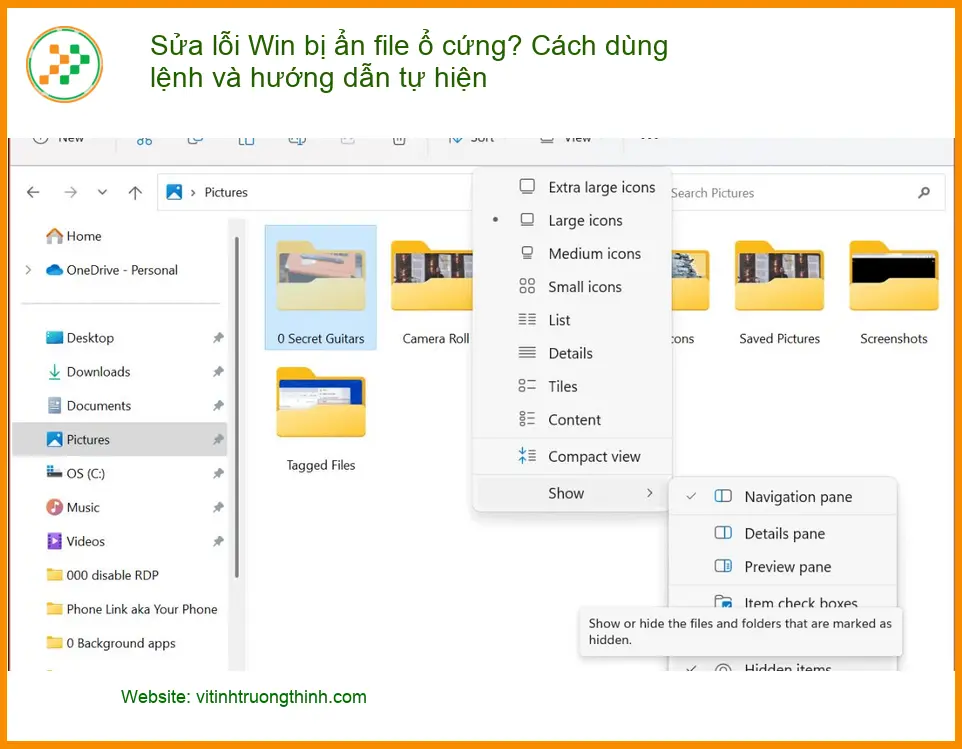
Task: Choose Large icons view
Action: [572, 220]
